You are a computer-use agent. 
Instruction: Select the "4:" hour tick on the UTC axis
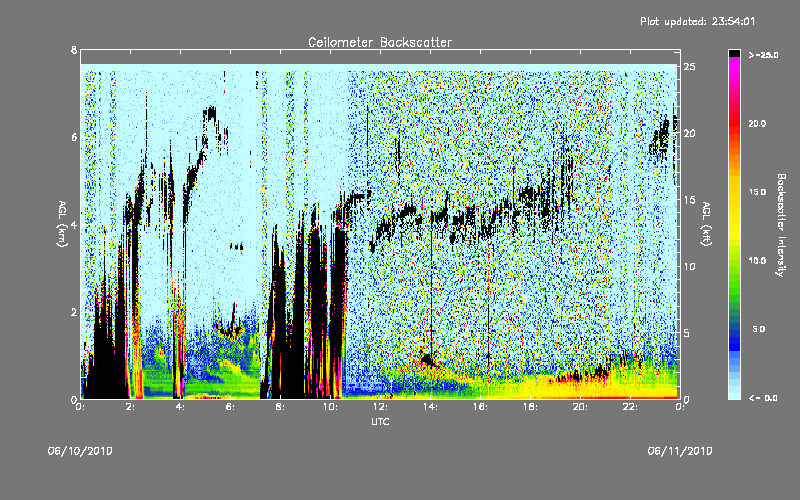[x=180, y=407]
